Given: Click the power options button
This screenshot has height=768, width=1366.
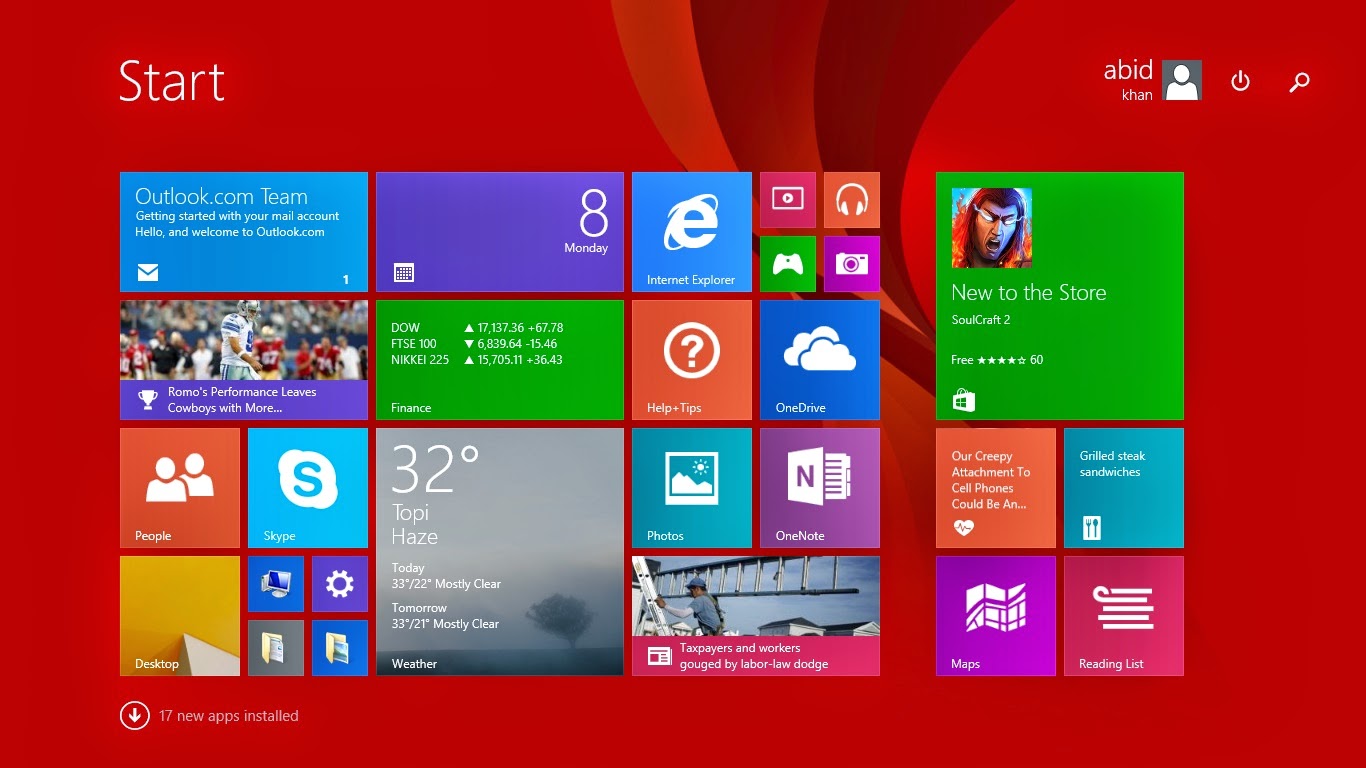Looking at the screenshot, I should pos(1240,81).
